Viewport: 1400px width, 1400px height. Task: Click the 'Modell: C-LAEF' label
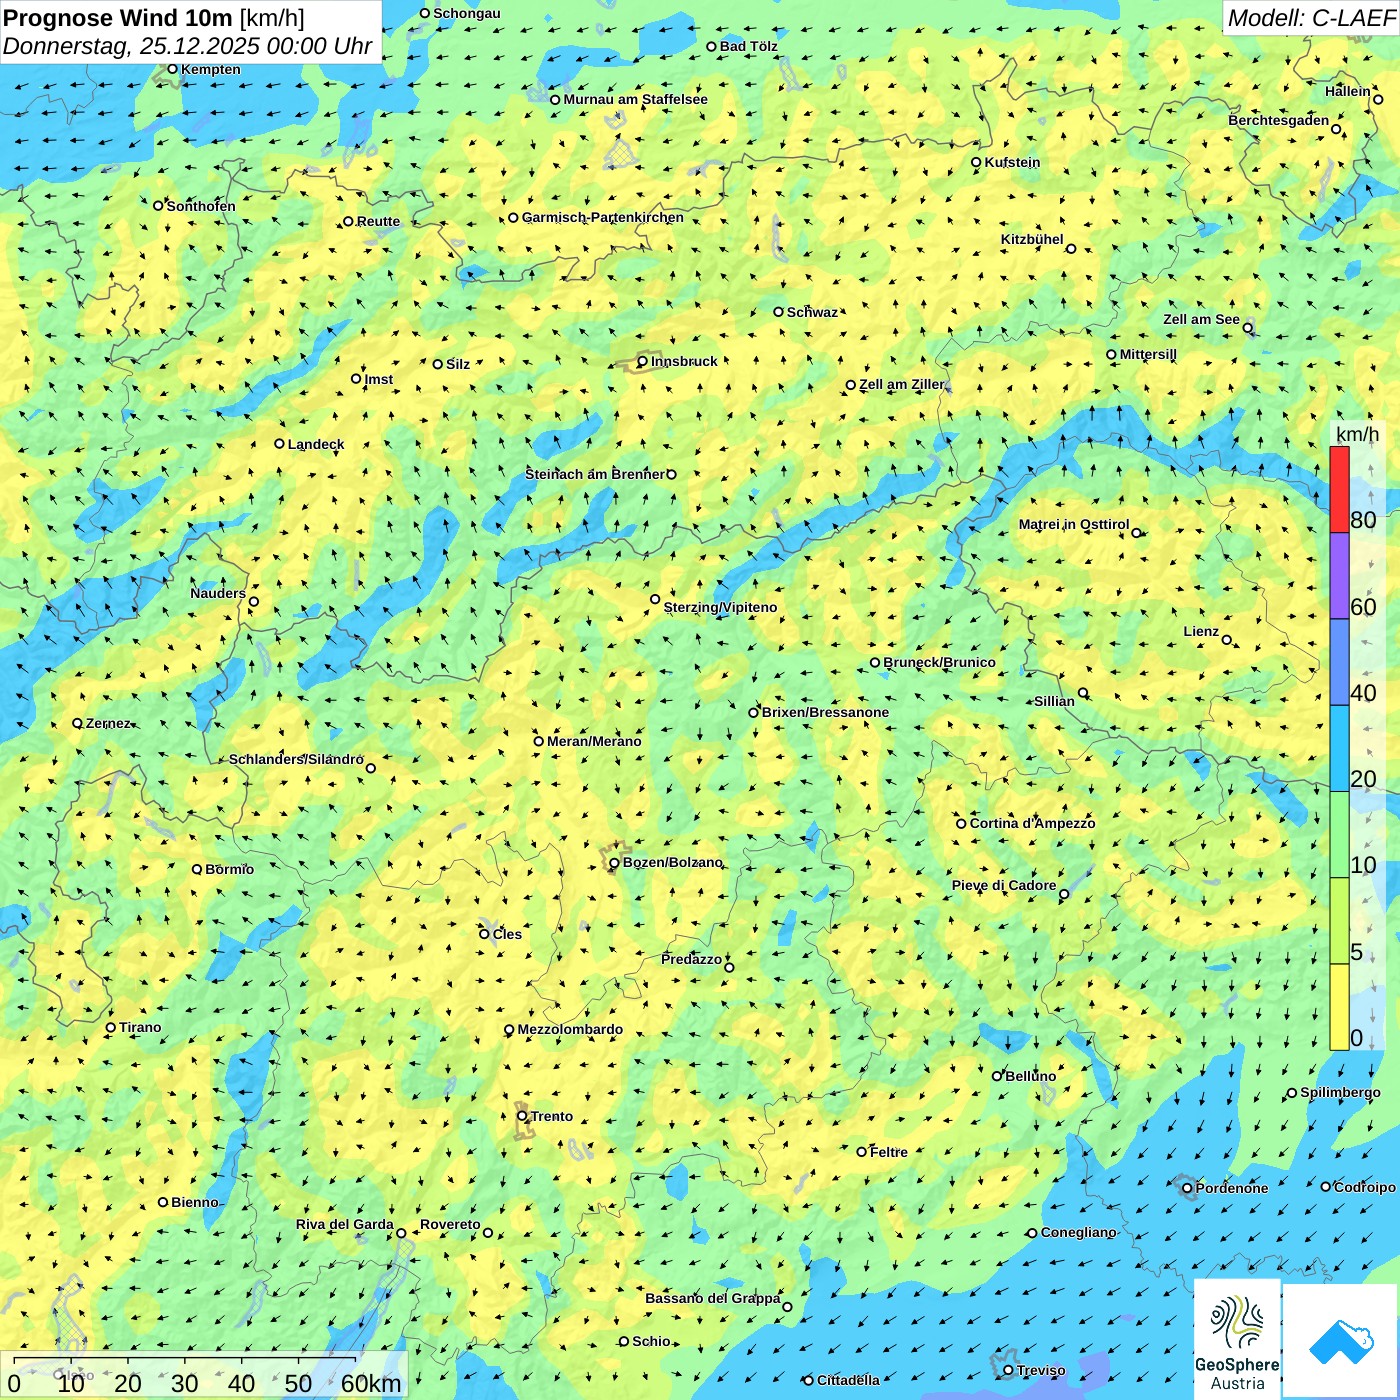1311,17
